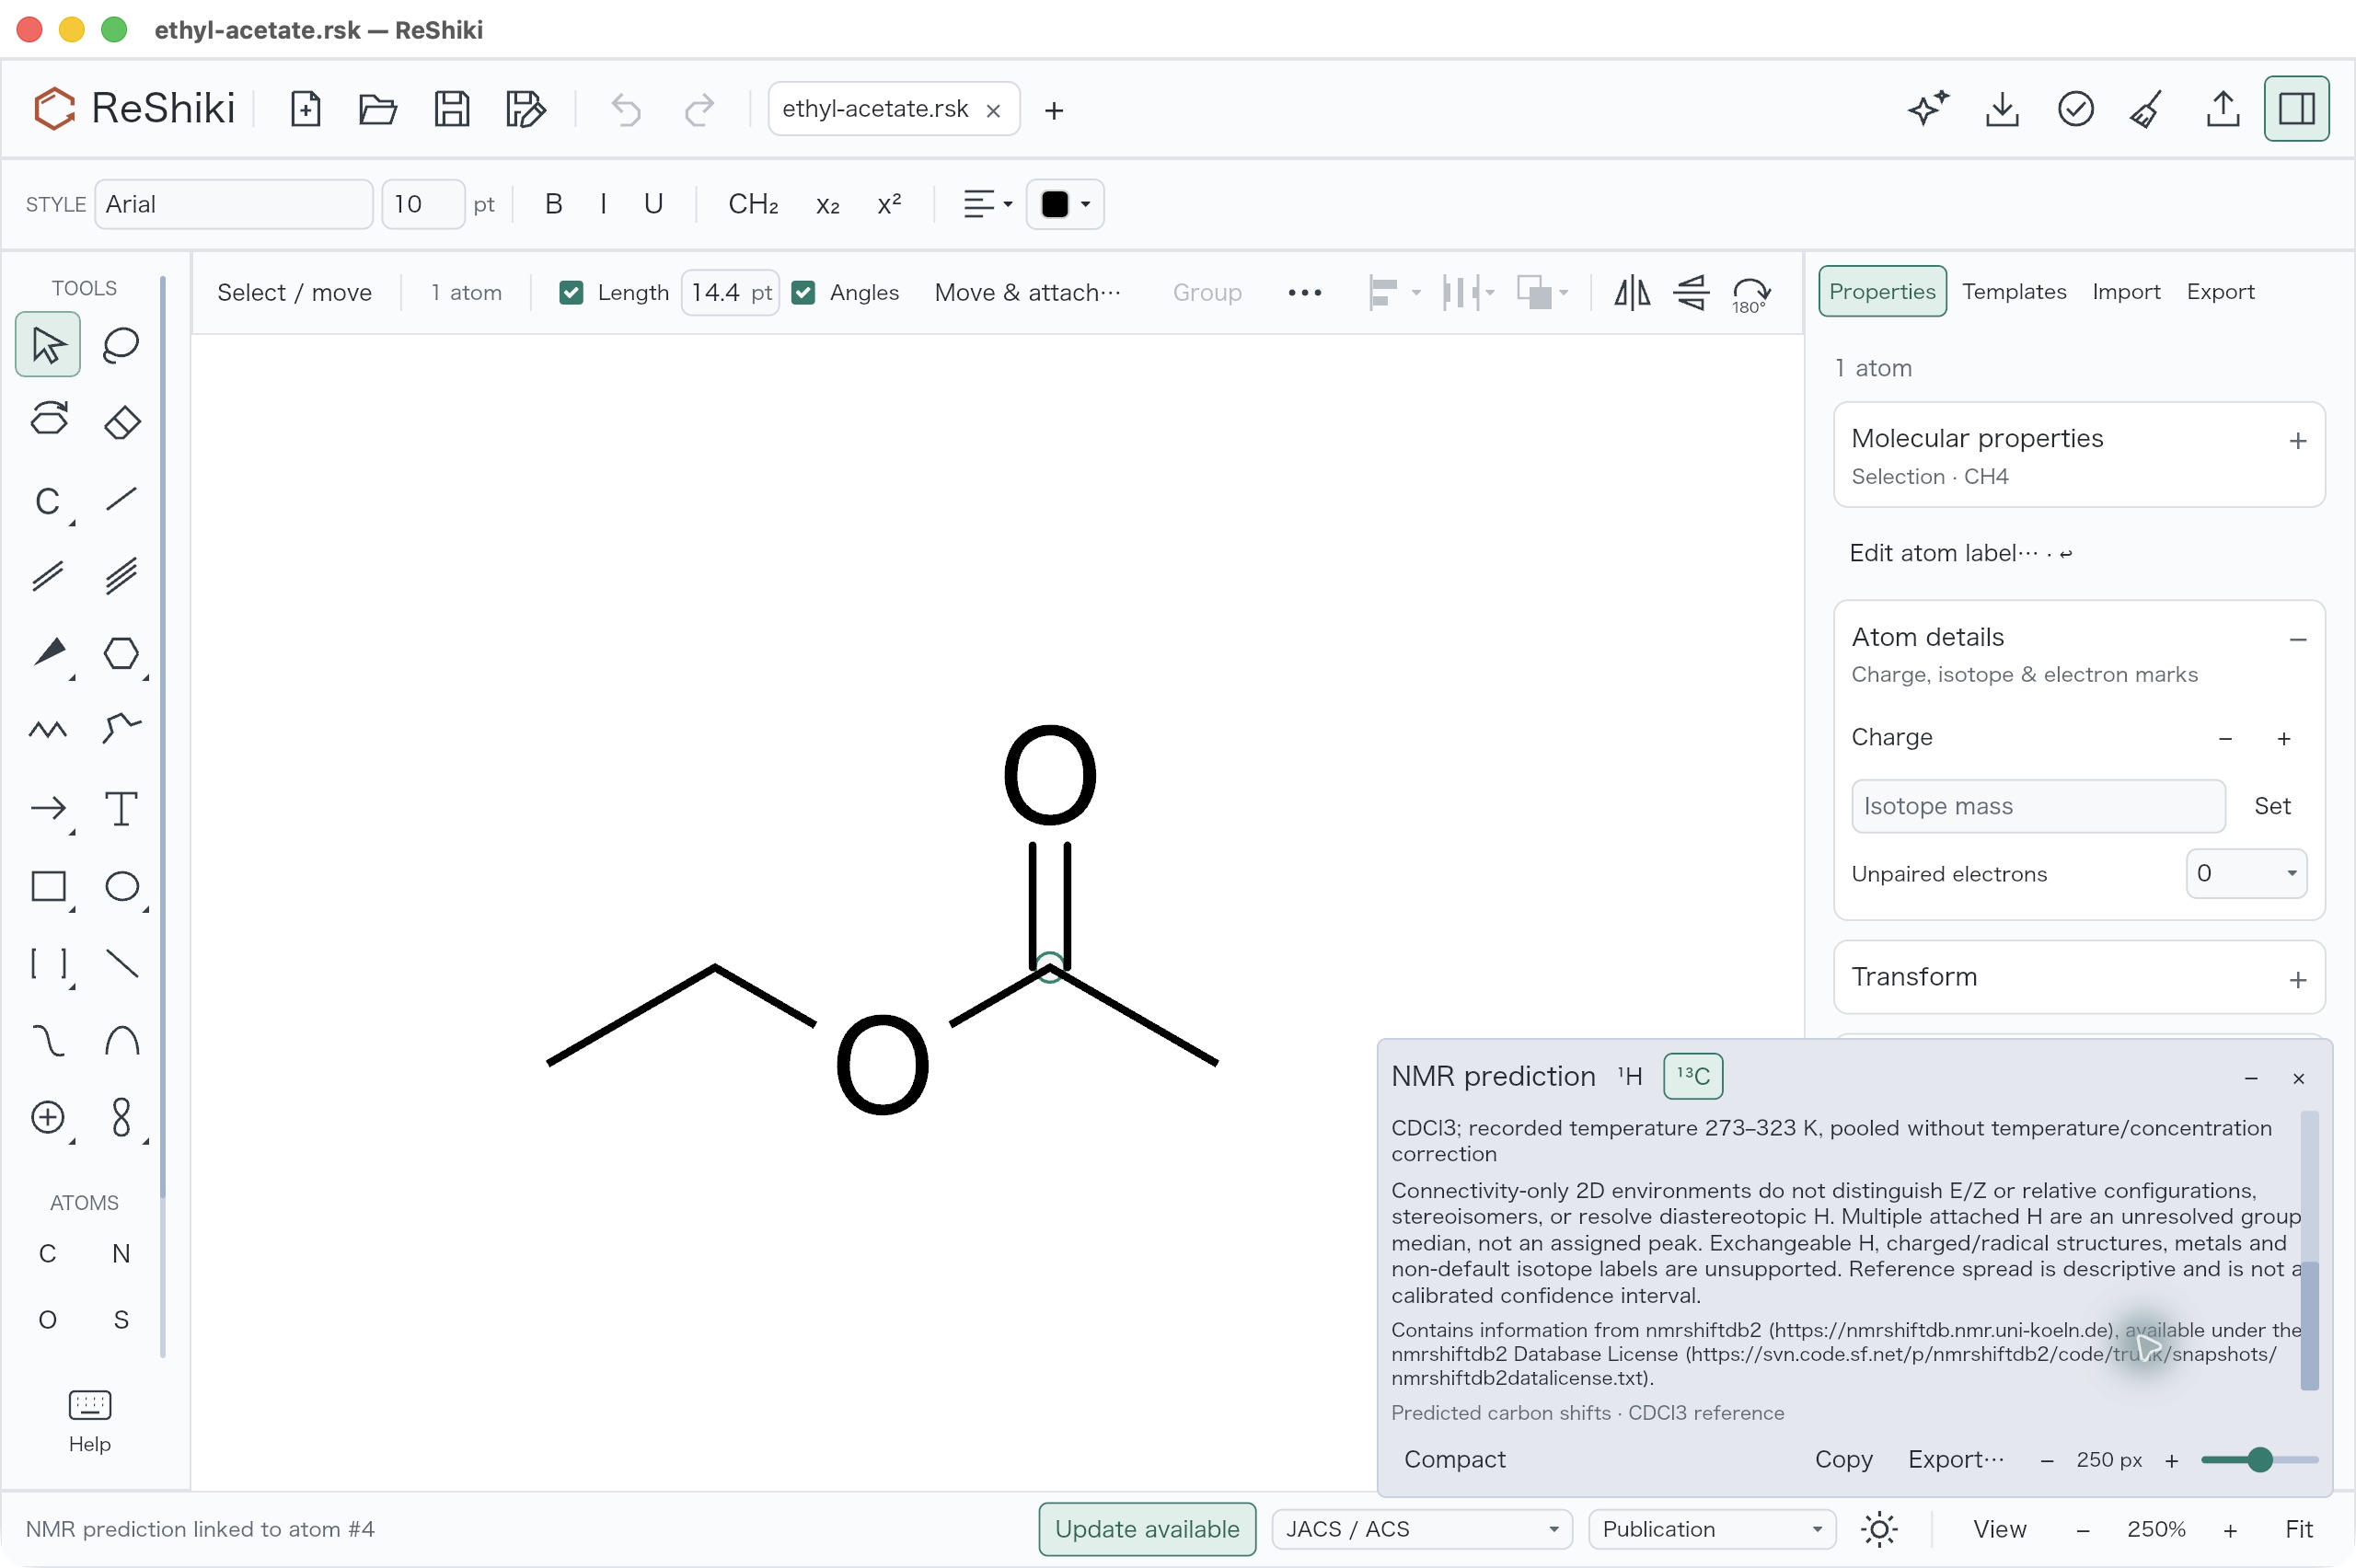Click the Update available button
This screenshot has width=2356, height=1568.
[1147, 1529]
